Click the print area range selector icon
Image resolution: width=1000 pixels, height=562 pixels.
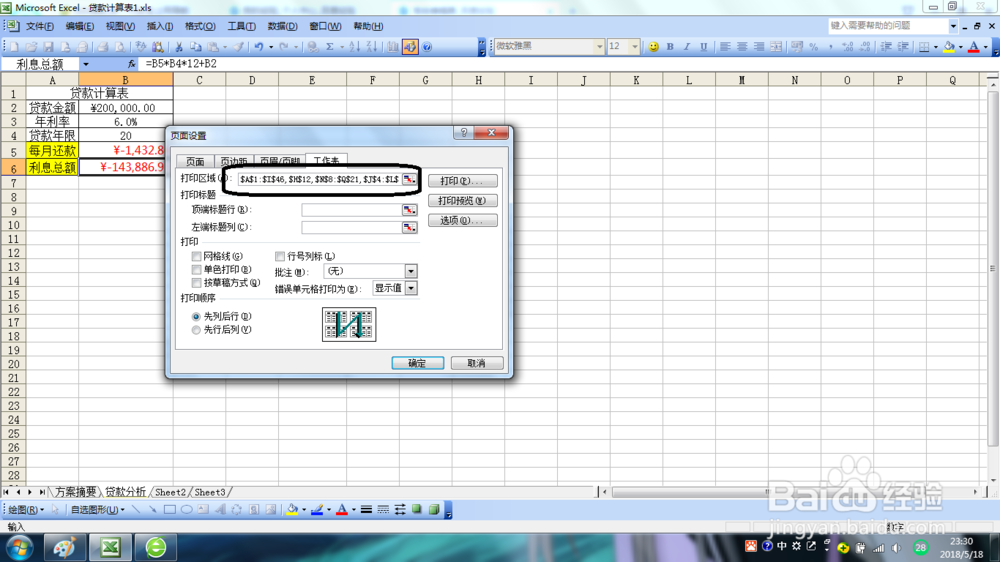coord(409,179)
